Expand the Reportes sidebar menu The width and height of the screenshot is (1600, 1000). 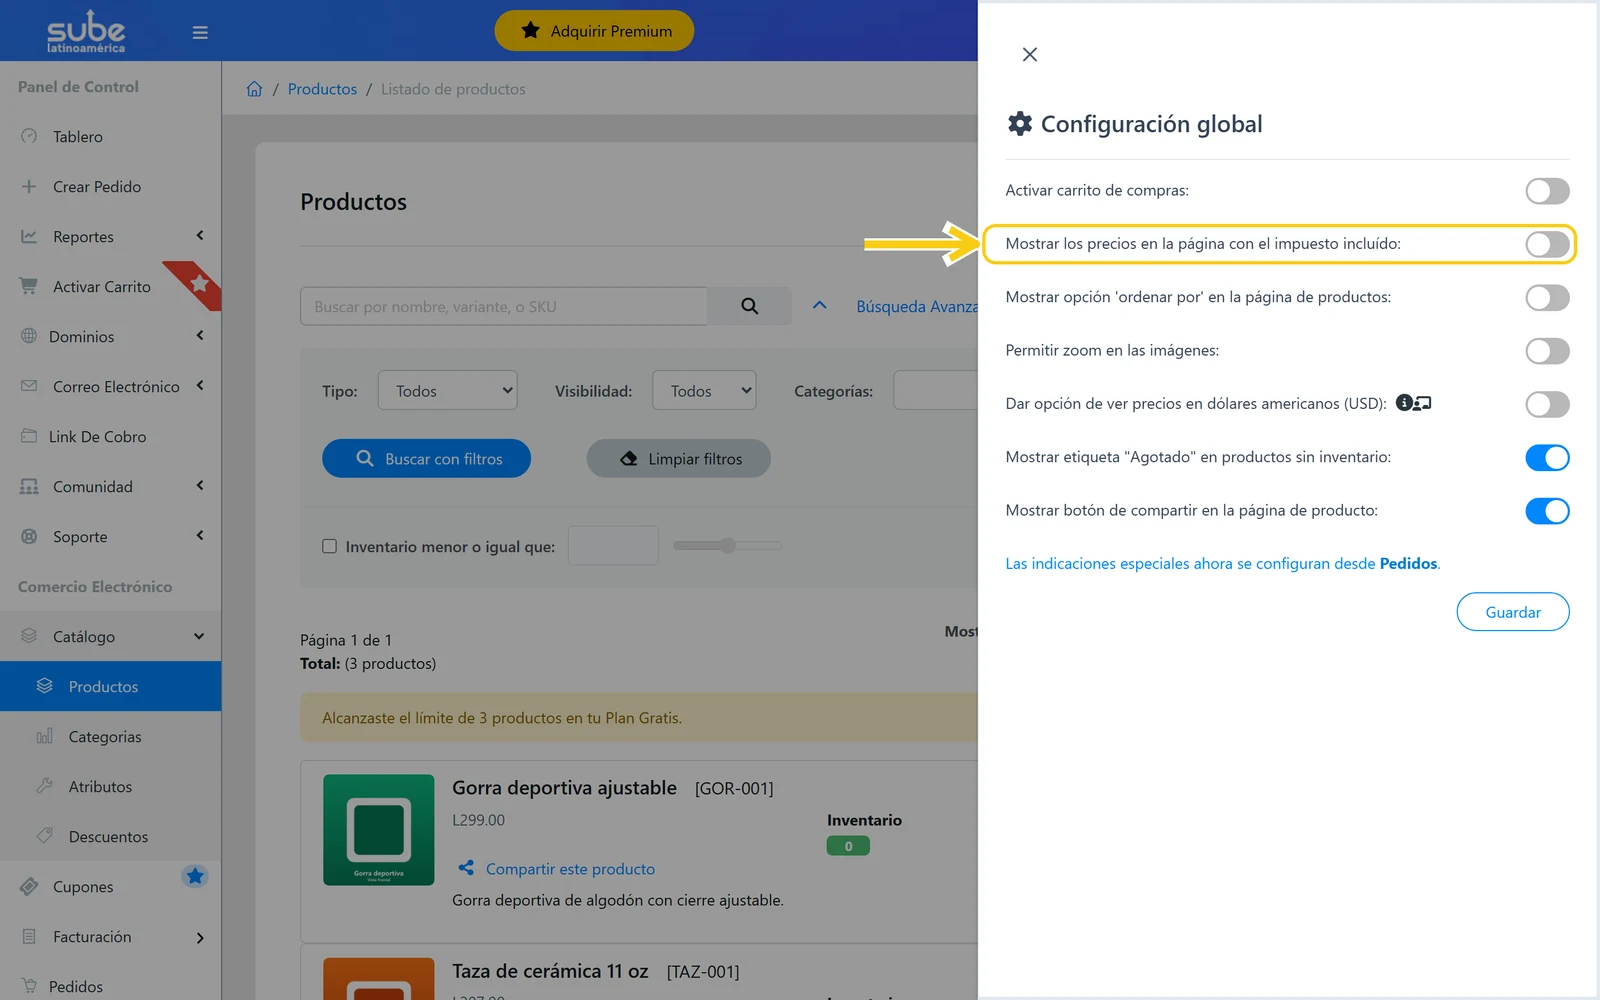[111, 236]
